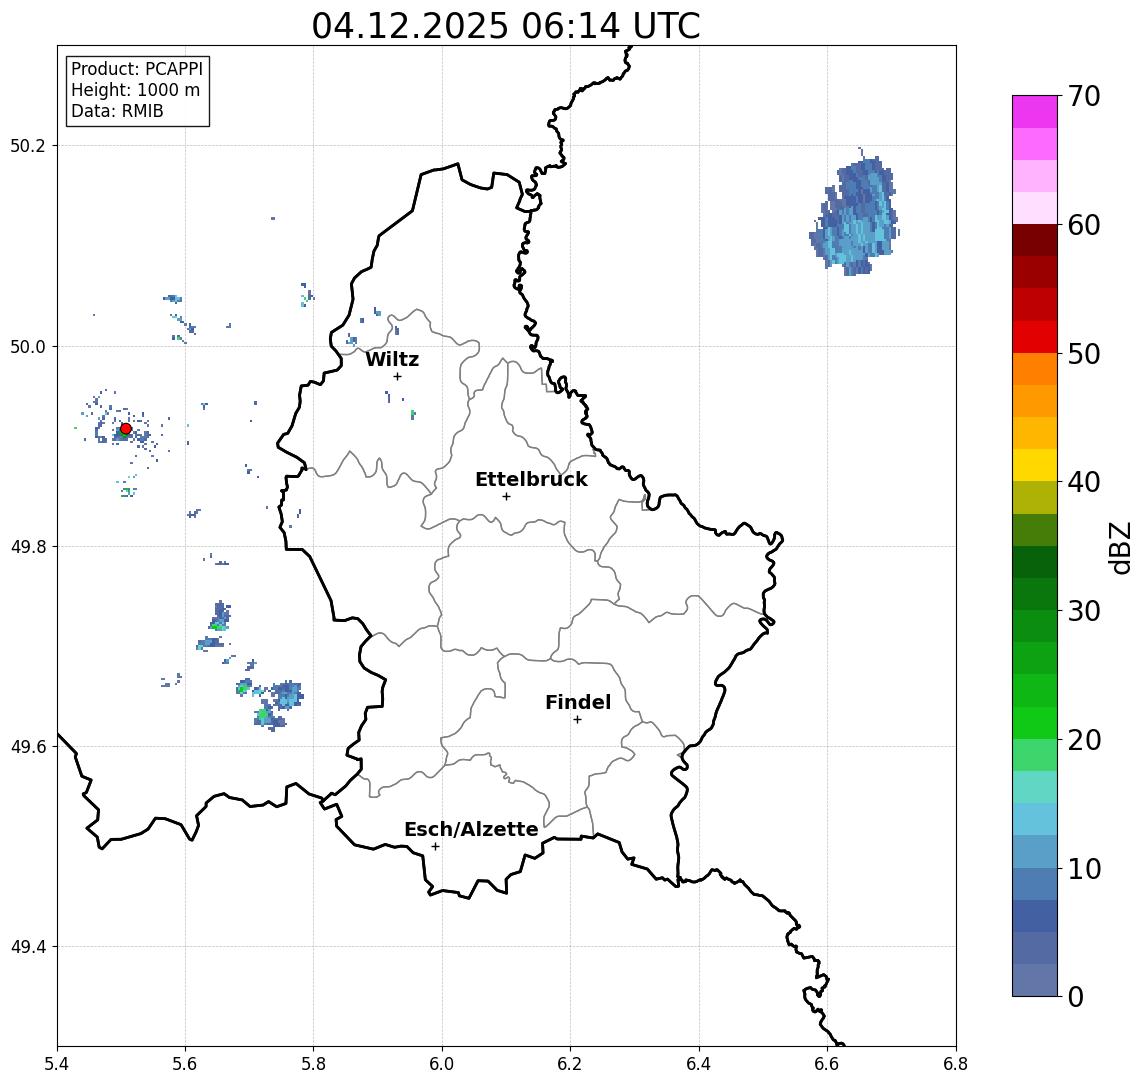This screenshot has width=1145, height=1084.
Task: Click the plus marker below Findel
Action: pyautogui.click(x=577, y=720)
